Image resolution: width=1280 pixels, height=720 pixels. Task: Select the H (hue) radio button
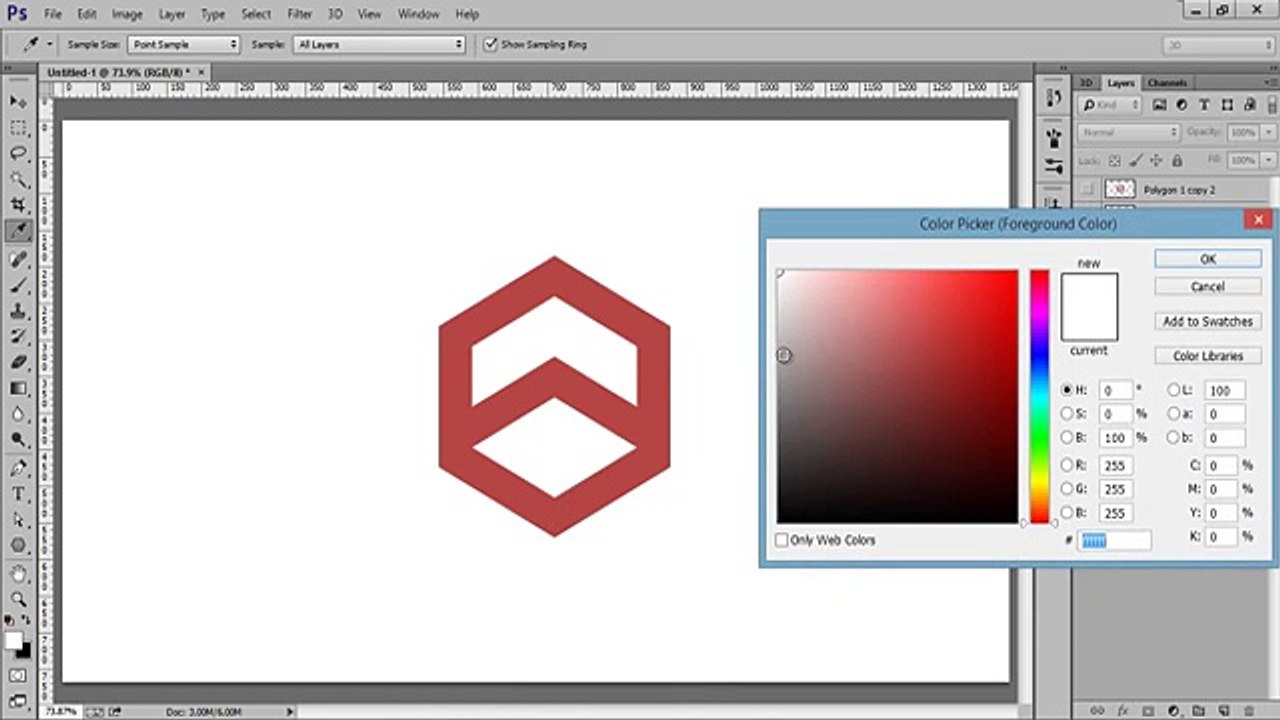pyautogui.click(x=1067, y=390)
